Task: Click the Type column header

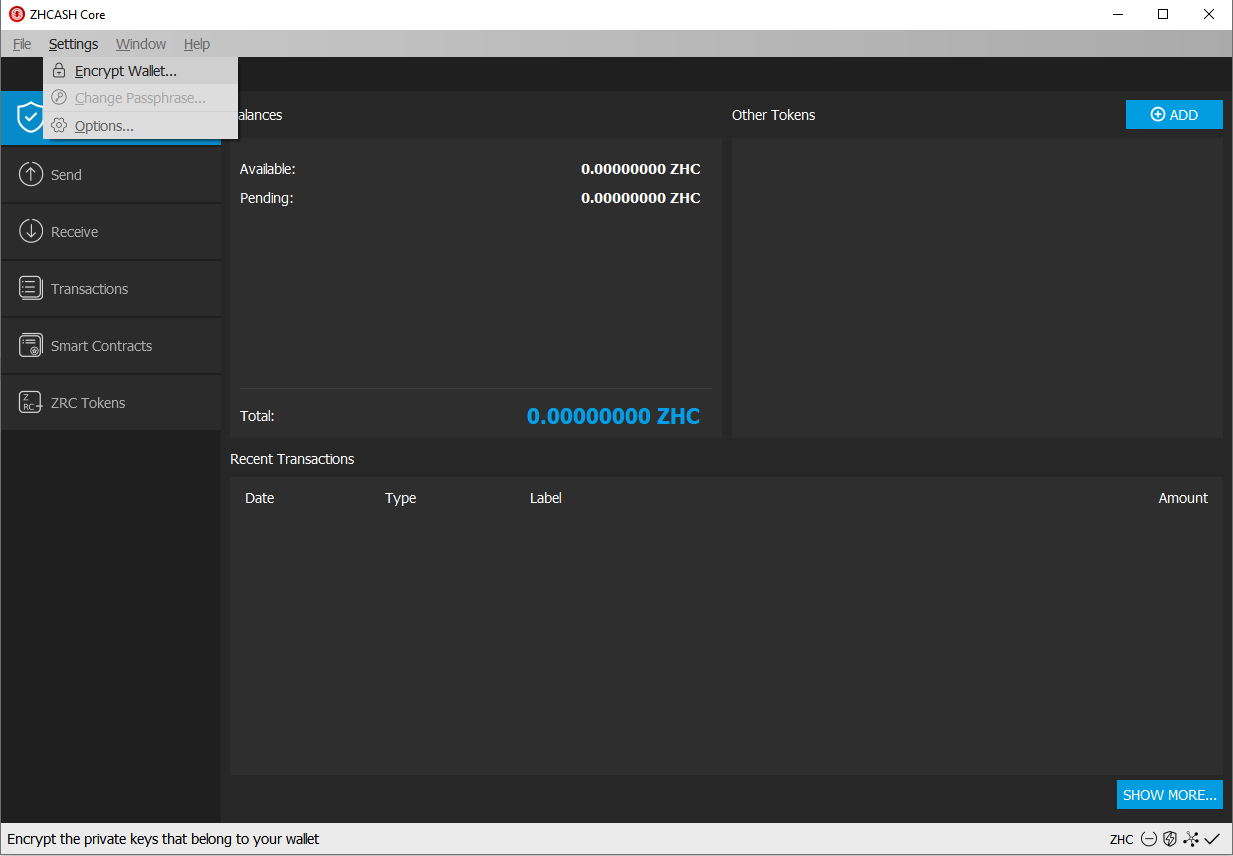Action: tap(400, 498)
